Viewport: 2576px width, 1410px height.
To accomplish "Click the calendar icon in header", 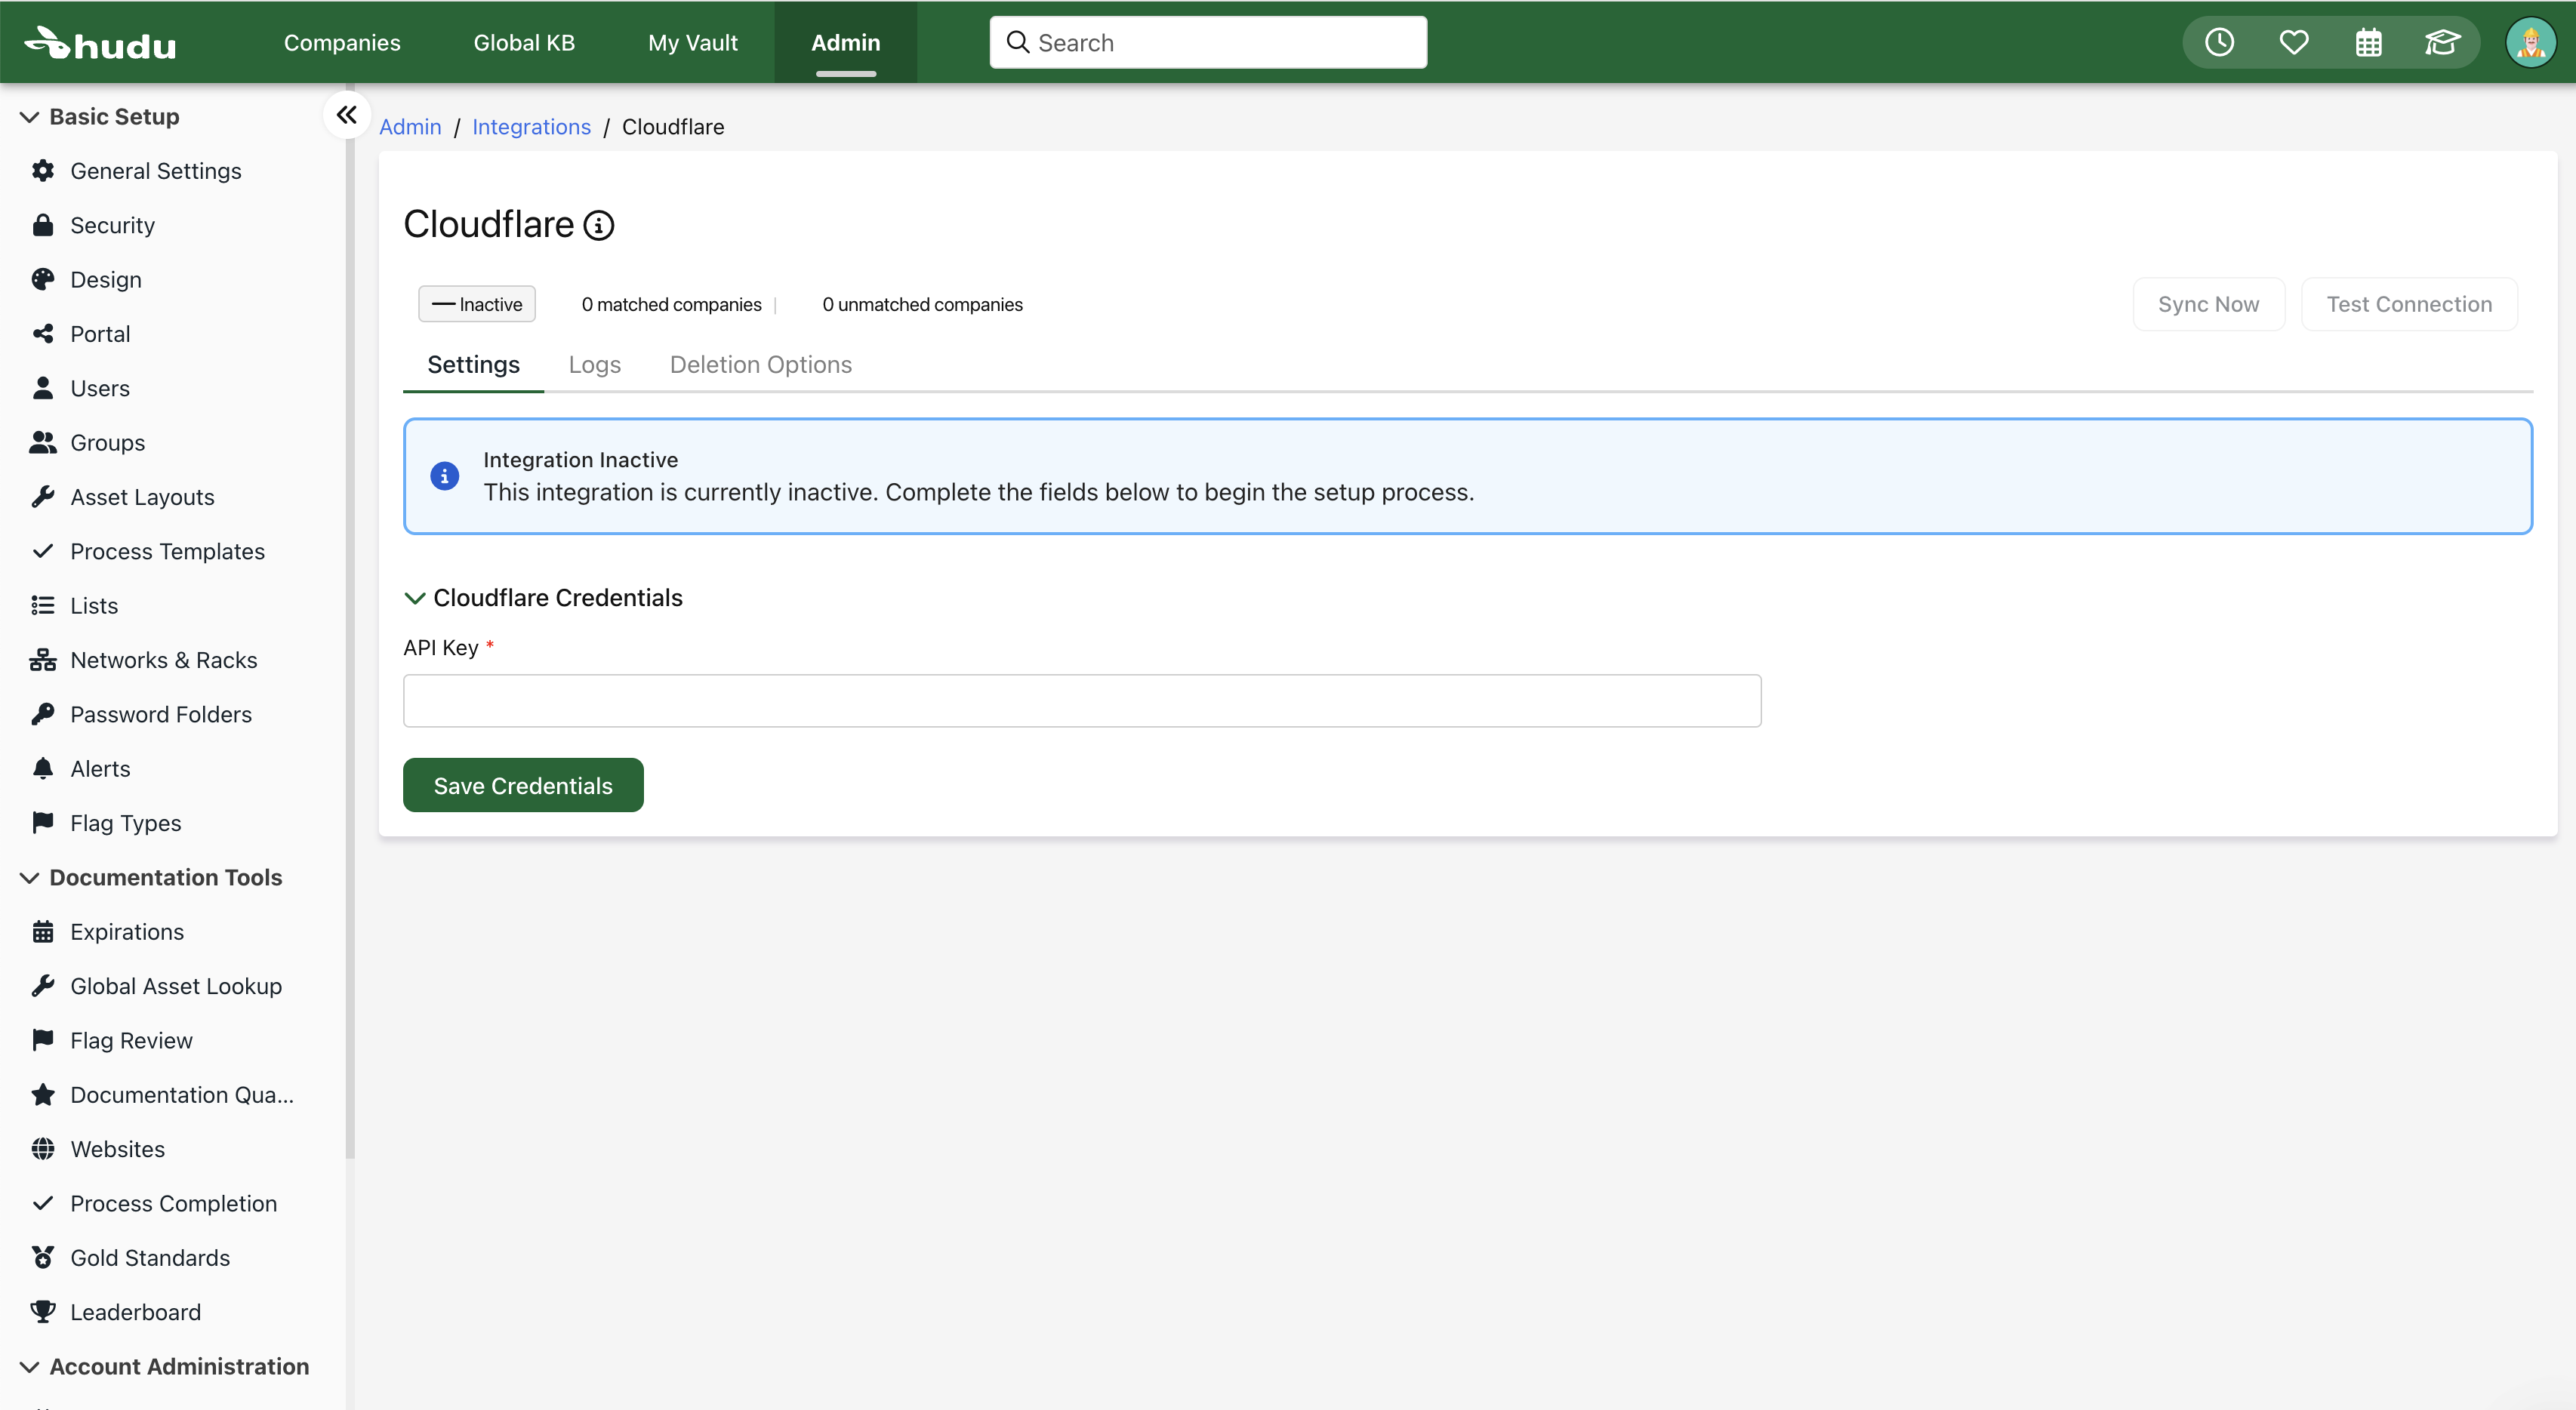I will (x=2368, y=42).
